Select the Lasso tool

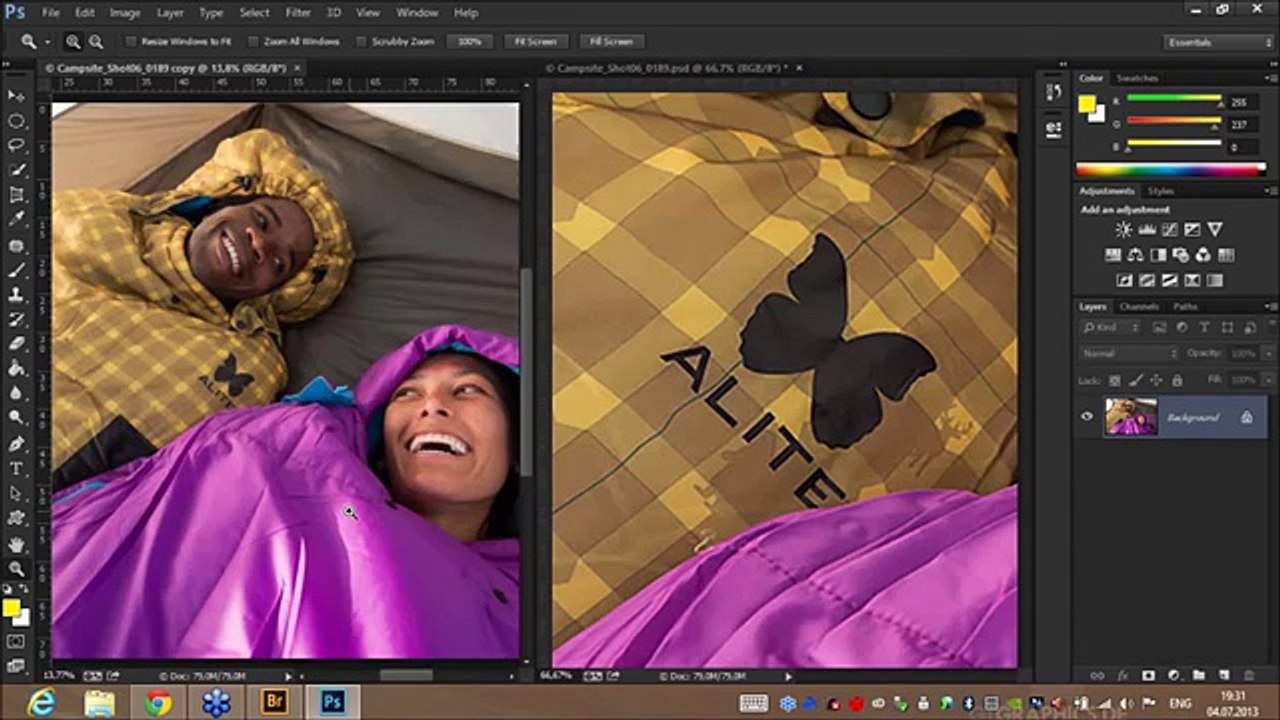coord(16,146)
